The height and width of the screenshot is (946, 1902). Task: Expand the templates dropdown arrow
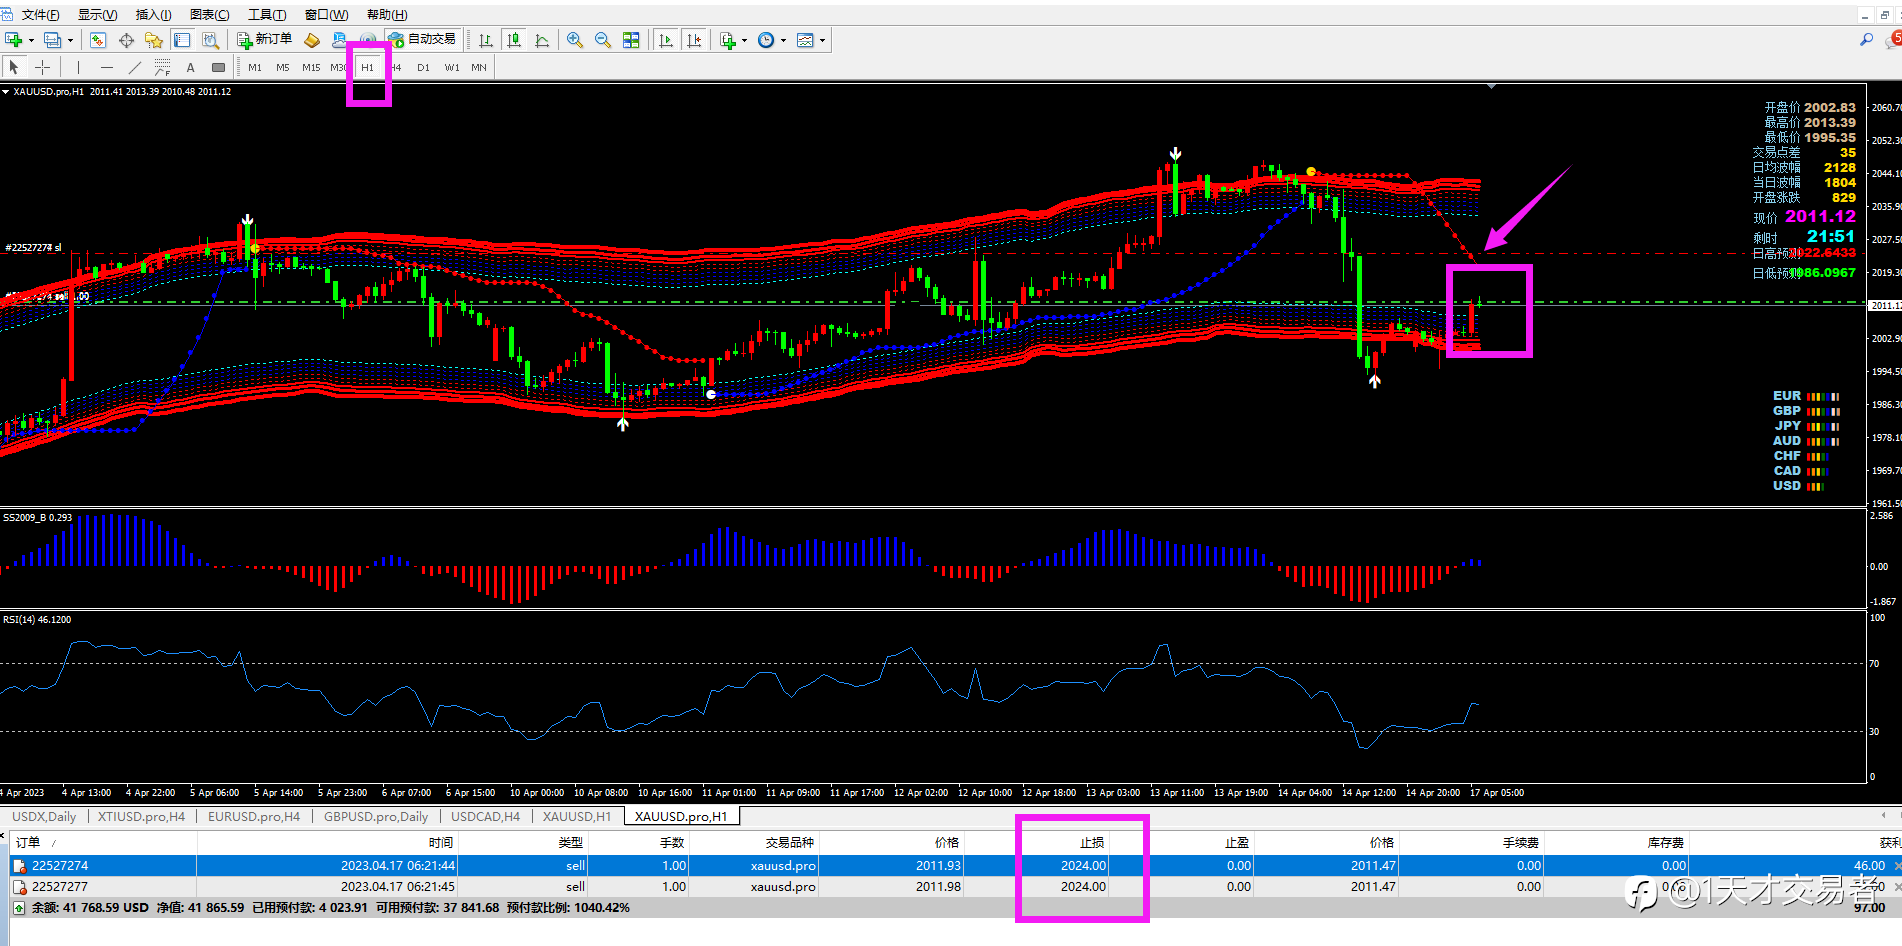point(822,41)
